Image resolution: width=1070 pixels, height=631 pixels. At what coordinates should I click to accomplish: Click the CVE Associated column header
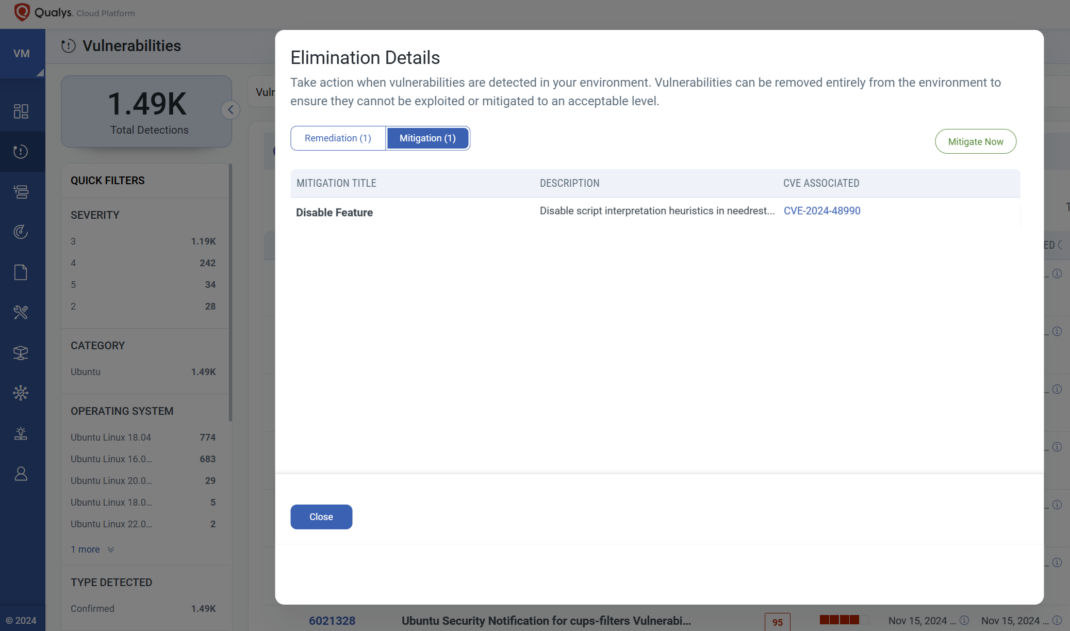[x=821, y=183]
